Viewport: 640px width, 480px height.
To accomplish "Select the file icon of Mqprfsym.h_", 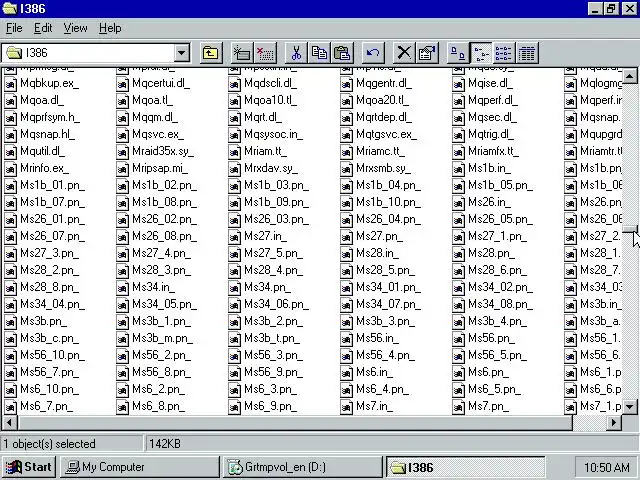I will [10, 118].
